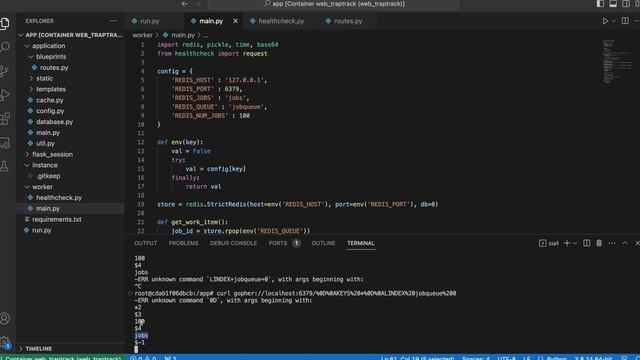
Task: Click errors and warnings status item
Action: tap(142, 358)
